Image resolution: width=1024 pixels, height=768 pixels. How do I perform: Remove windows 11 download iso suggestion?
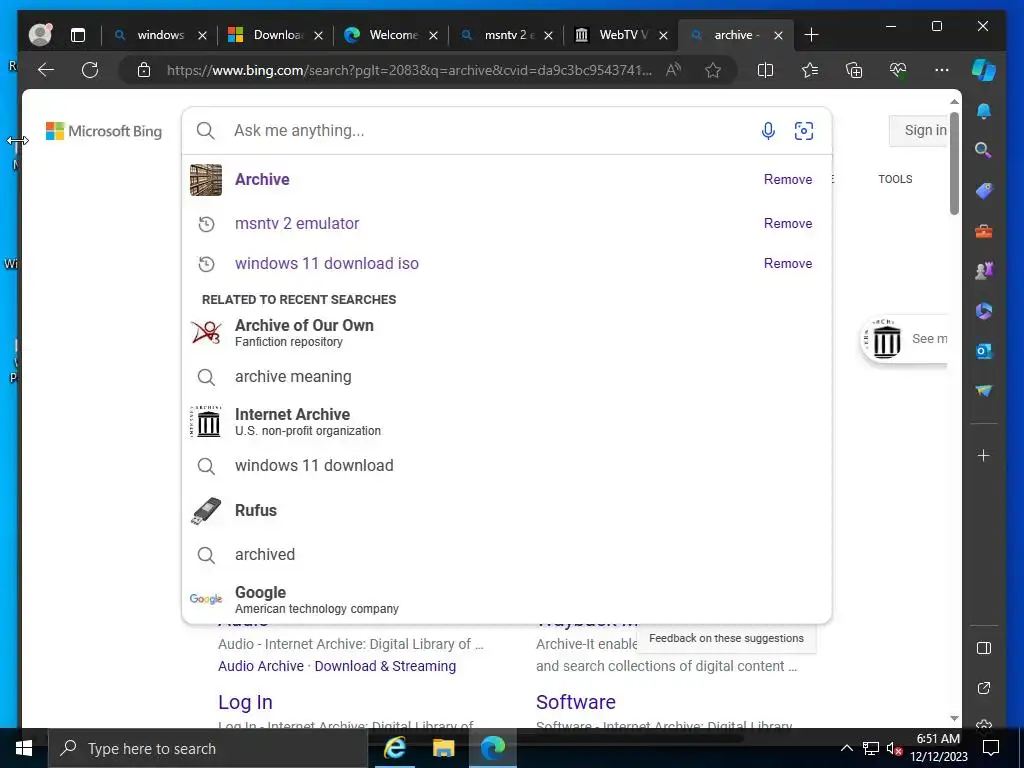click(788, 263)
